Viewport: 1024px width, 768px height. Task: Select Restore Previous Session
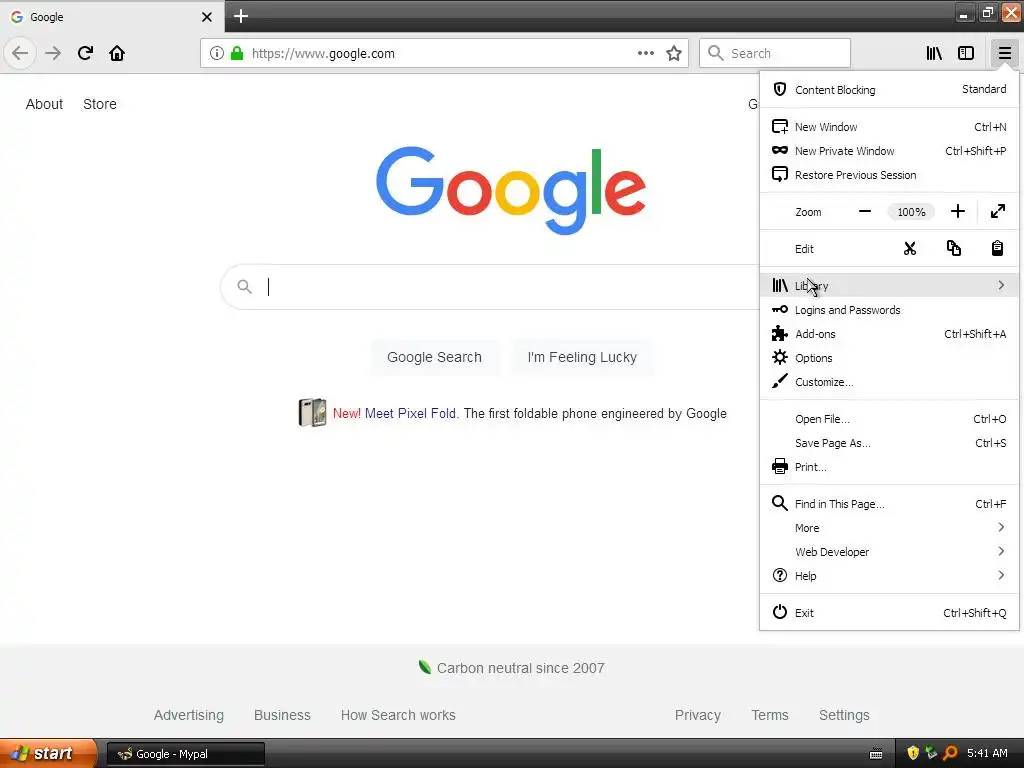(x=889, y=175)
